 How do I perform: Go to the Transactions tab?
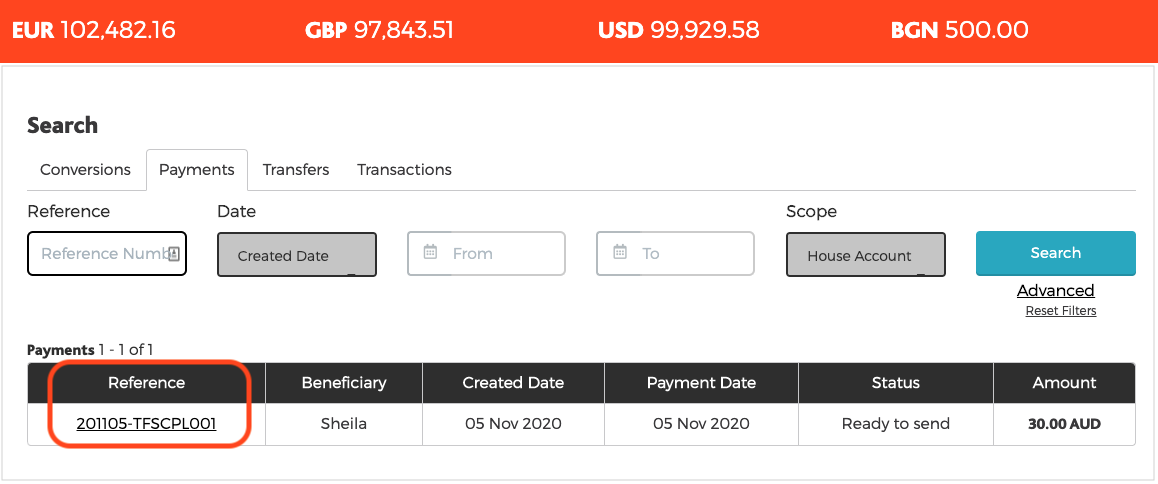tap(405, 169)
